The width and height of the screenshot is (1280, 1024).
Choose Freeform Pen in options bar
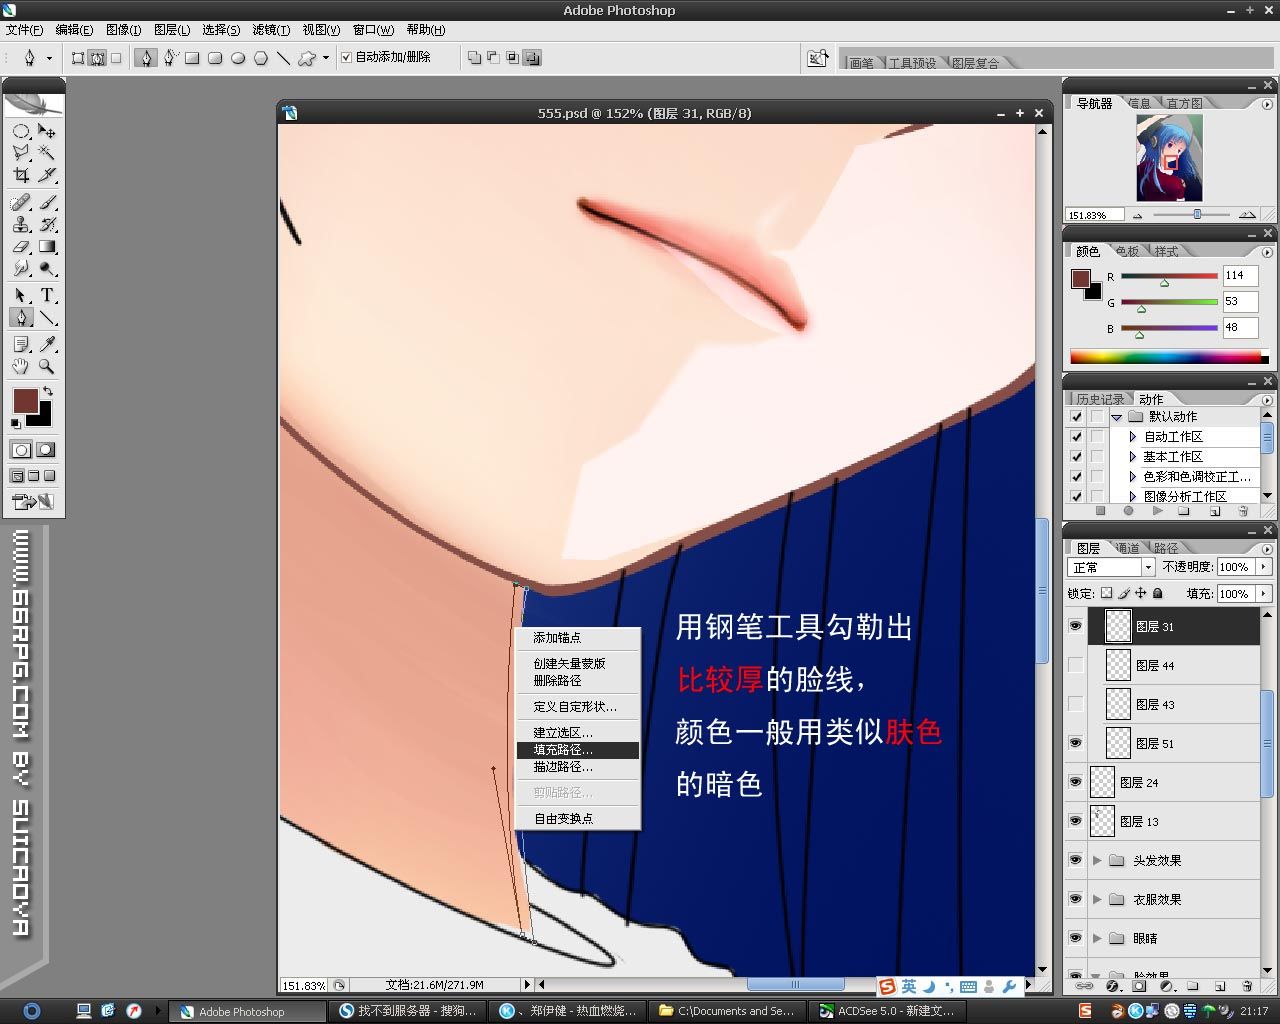(x=170, y=58)
